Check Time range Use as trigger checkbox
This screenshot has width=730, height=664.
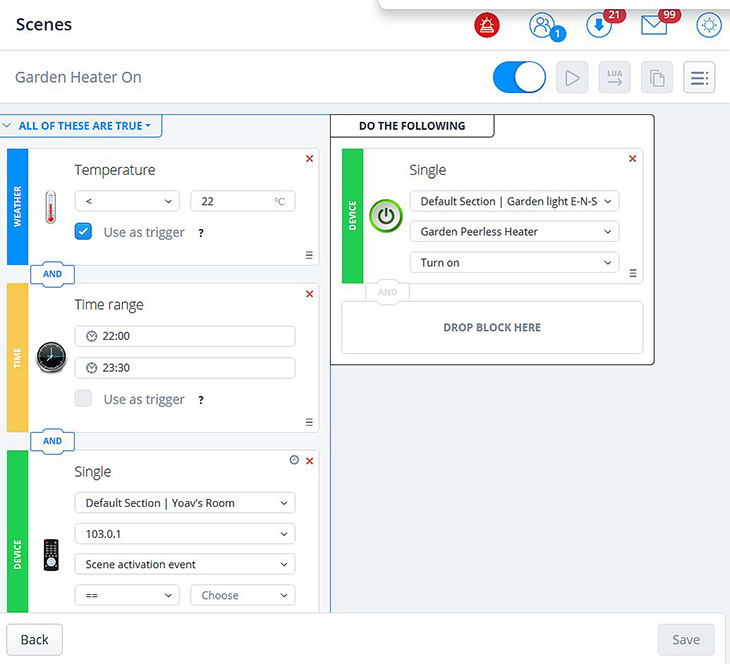coord(83,399)
